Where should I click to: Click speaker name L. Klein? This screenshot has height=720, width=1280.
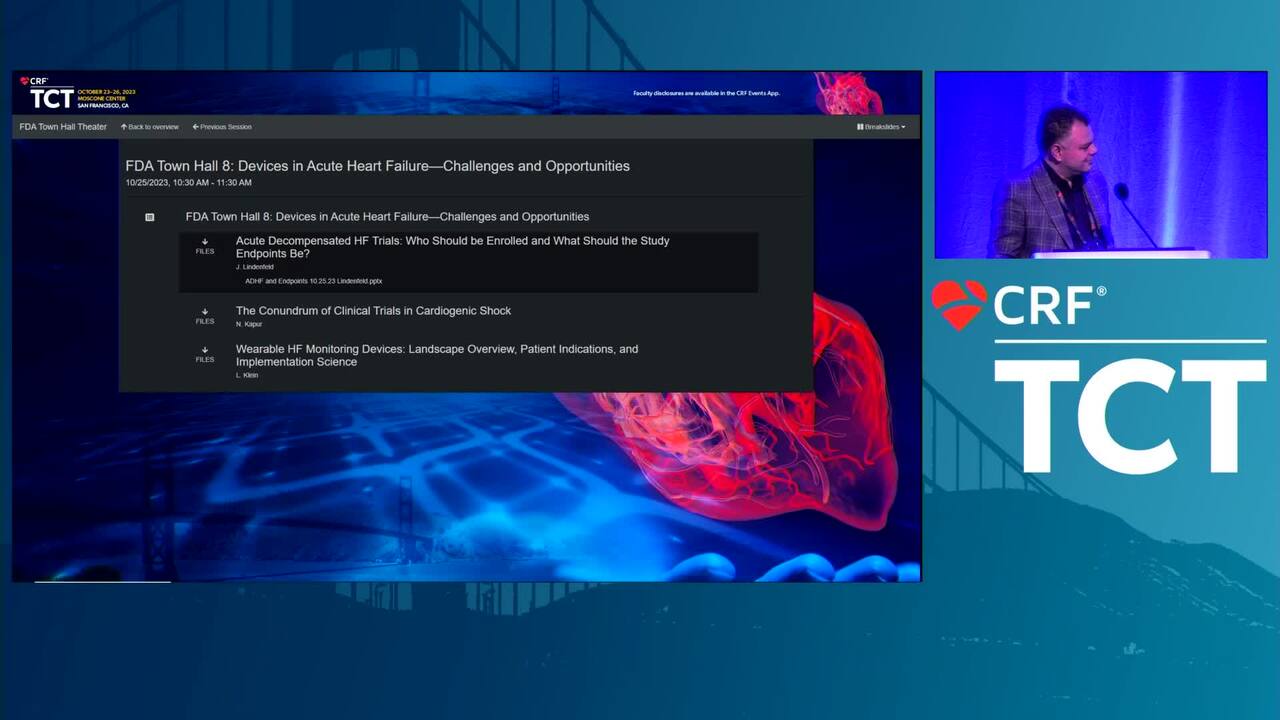pyautogui.click(x=247, y=375)
